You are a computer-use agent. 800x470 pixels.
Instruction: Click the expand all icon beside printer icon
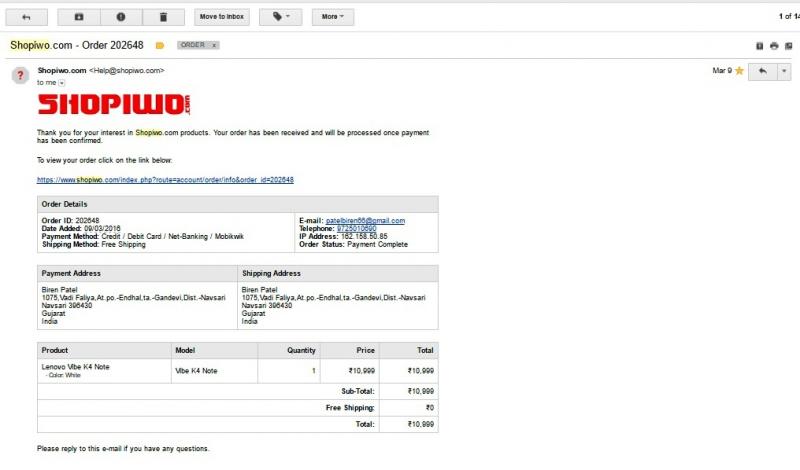point(759,46)
